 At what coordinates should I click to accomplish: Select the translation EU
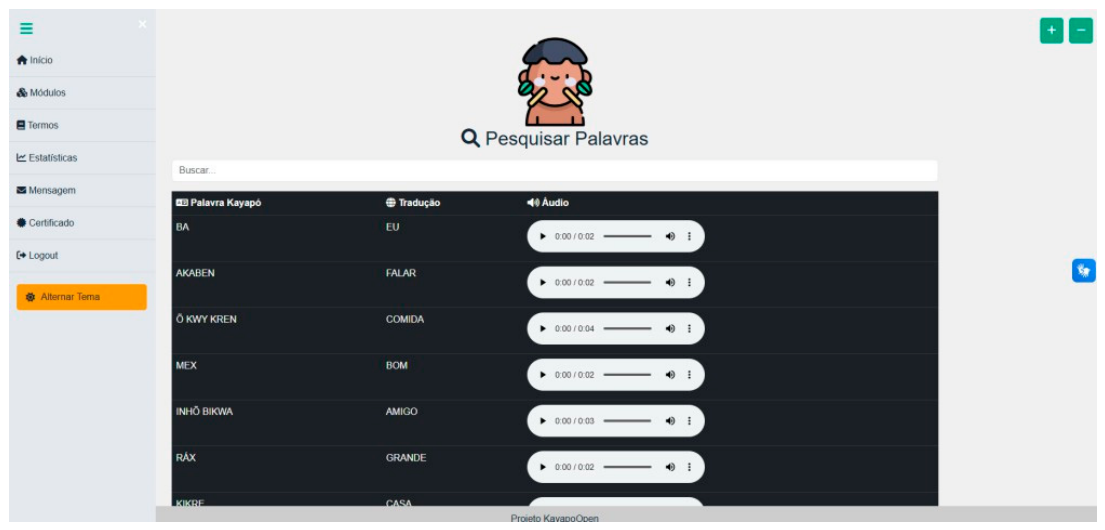[x=393, y=228]
